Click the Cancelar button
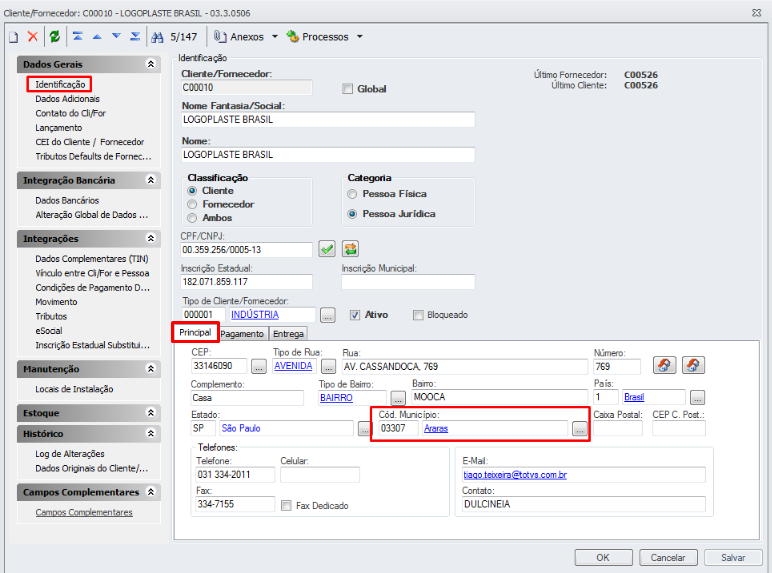Image resolution: width=772 pixels, height=573 pixels. [668, 558]
